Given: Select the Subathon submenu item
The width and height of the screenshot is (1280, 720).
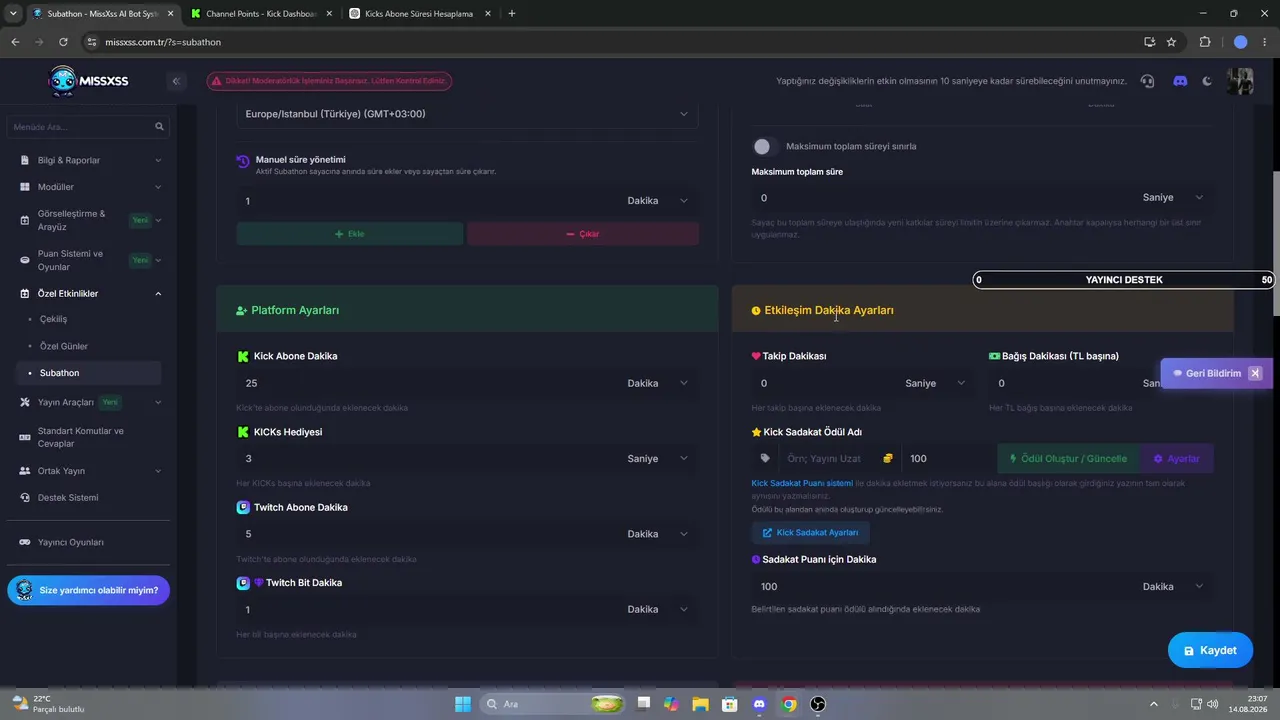Looking at the screenshot, I should [x=88, y=373].
